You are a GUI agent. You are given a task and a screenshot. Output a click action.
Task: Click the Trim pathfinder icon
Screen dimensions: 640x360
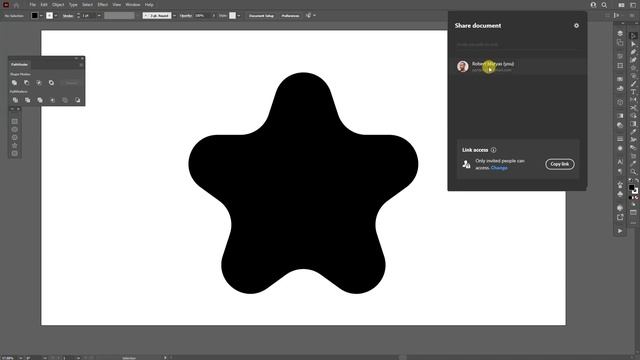27,100
